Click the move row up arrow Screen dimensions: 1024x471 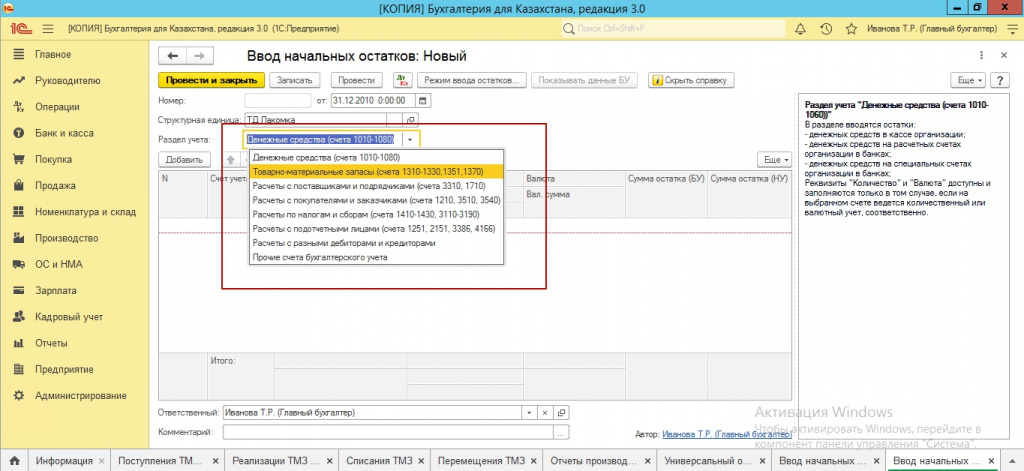(231, 159)
